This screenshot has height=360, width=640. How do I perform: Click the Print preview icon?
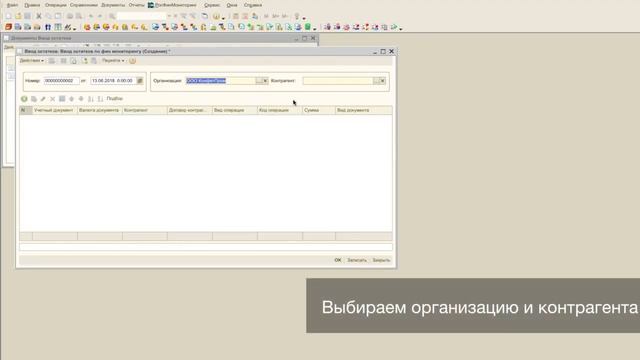click(x=79, y=16)
